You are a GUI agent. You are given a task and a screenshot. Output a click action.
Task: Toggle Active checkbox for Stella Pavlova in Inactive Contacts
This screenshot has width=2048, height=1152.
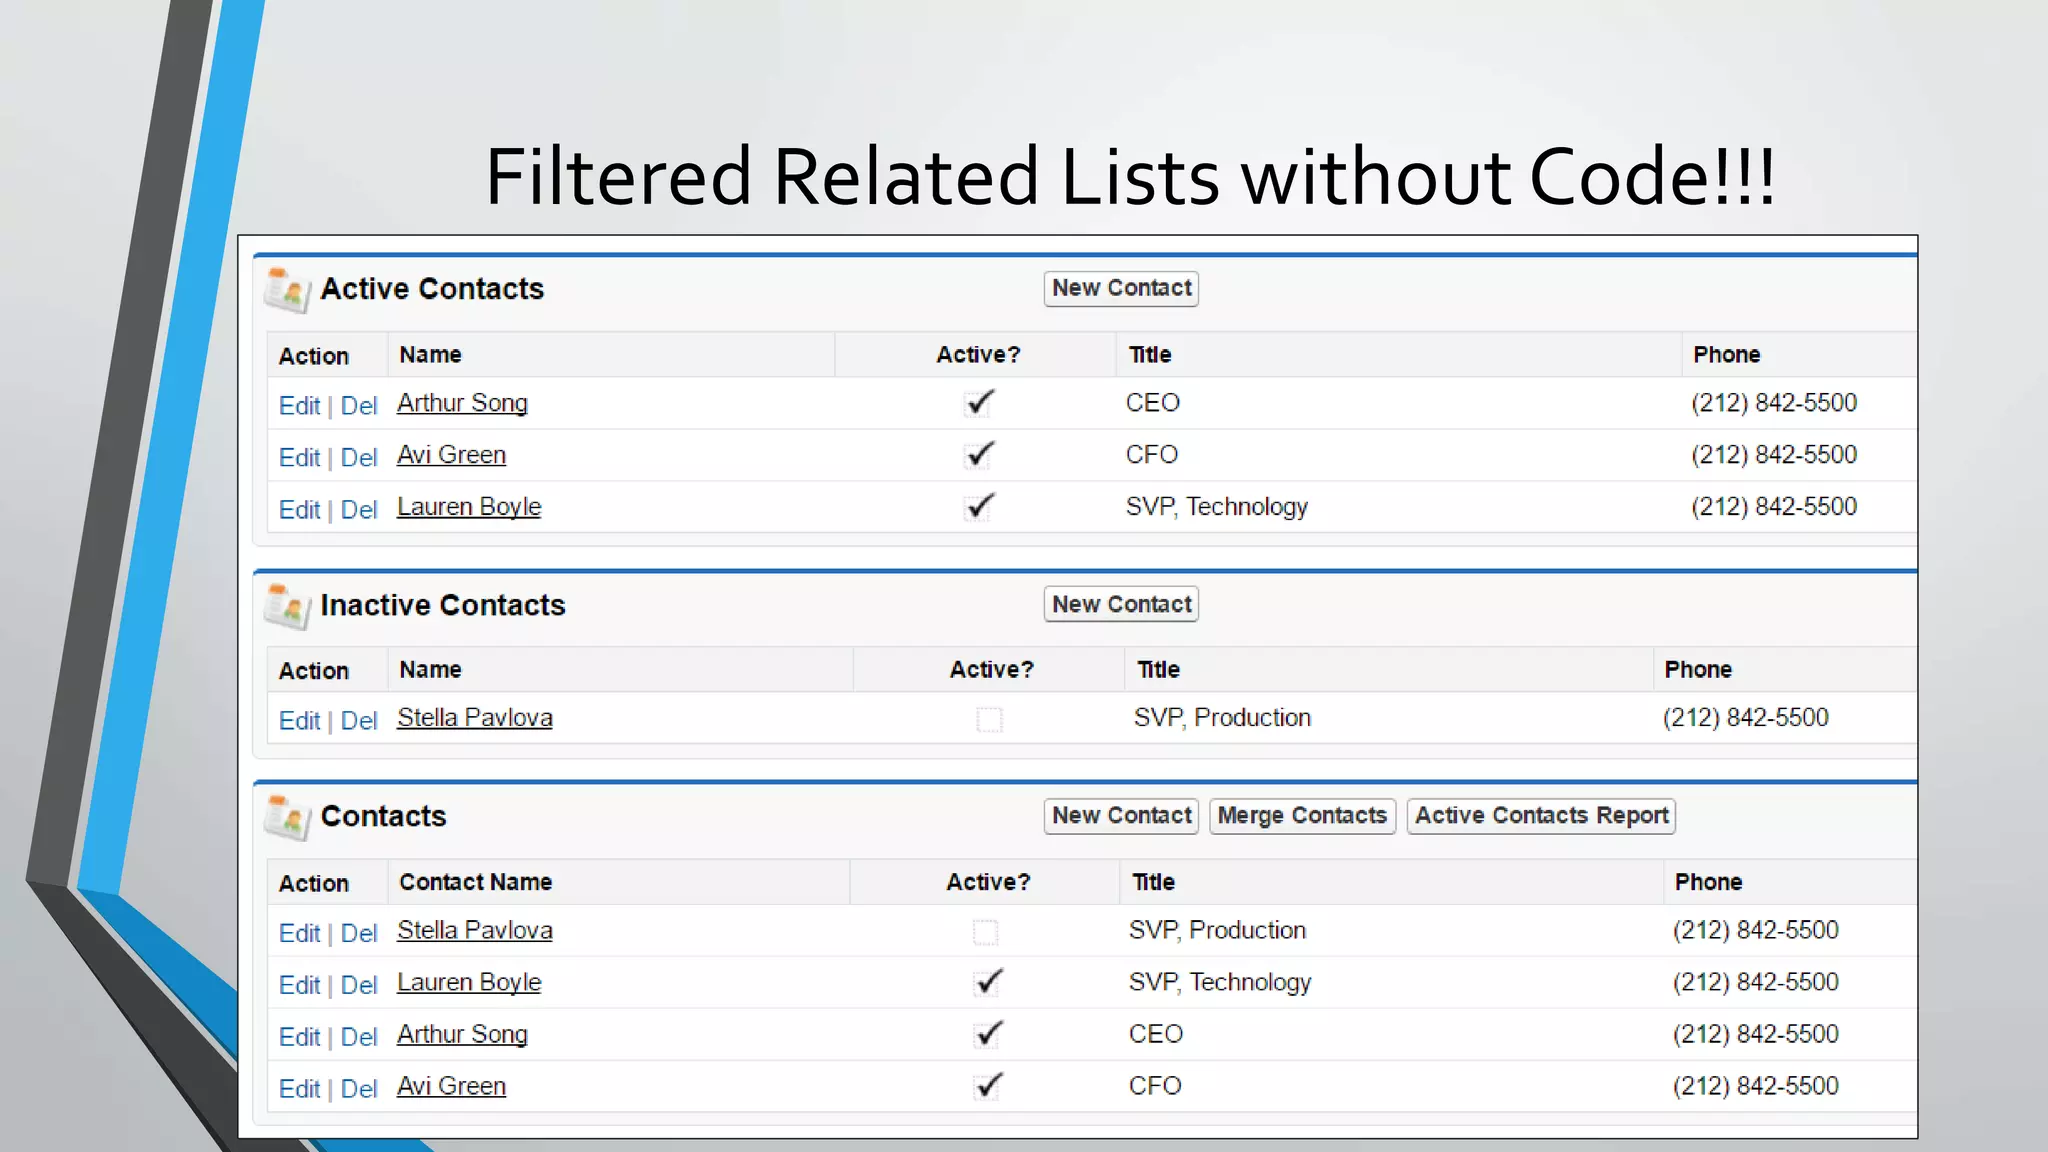(989, 719)
